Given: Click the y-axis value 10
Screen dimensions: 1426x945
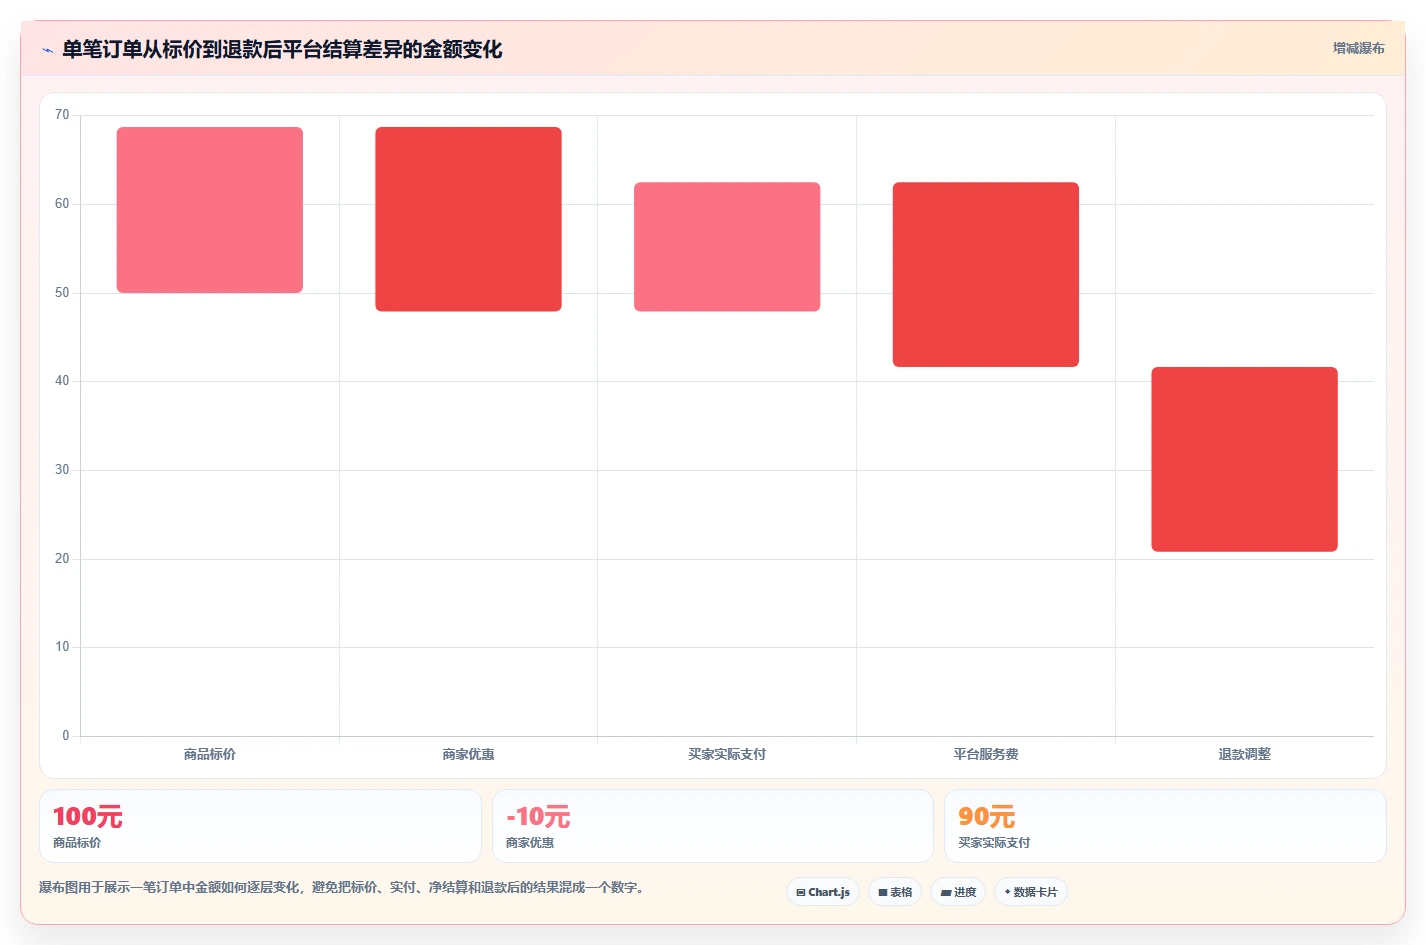Looking at the screenshot, I should coord(62,647).
